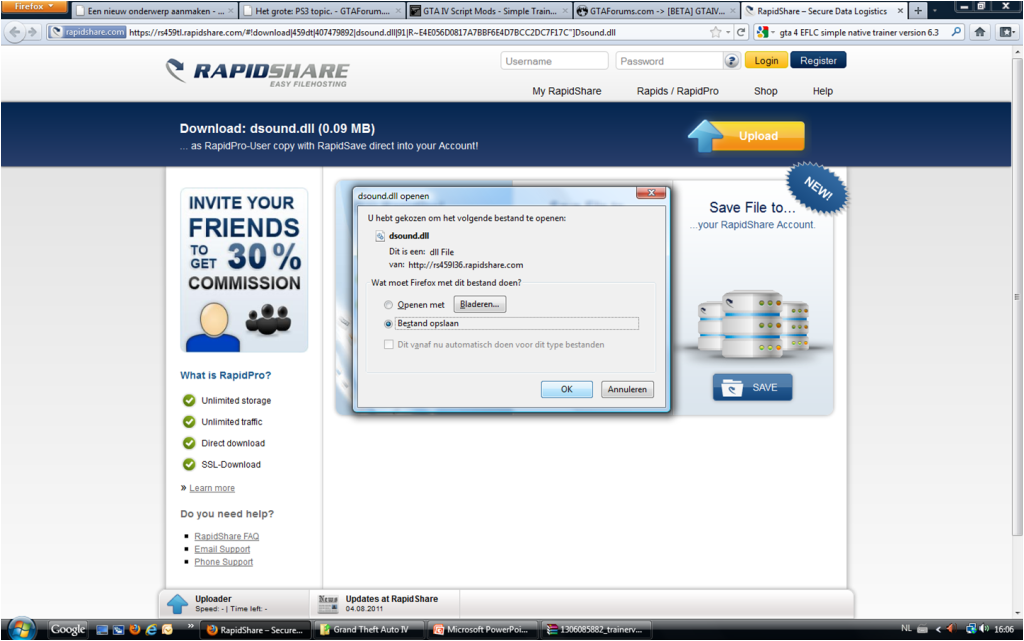Expand the quick launch overflow chevron
1024x641 pixels.
click(191, 627)
